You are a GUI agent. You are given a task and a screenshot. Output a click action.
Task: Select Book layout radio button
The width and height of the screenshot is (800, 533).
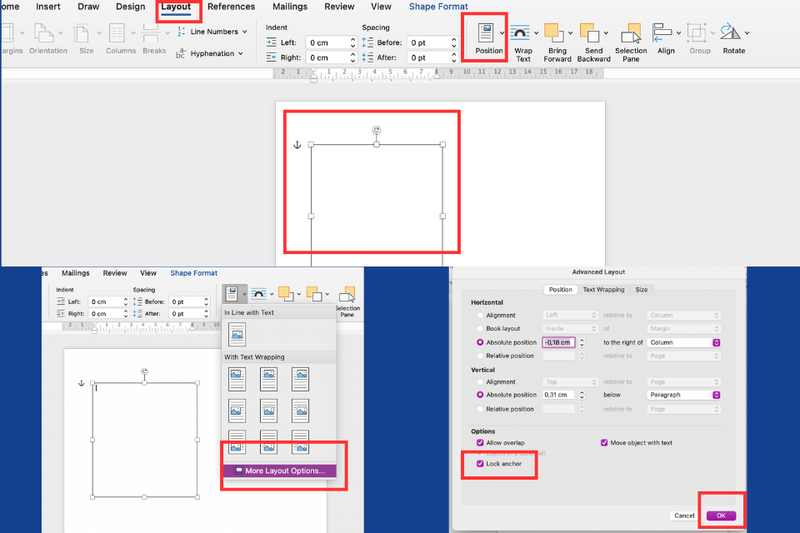point(480,329)
